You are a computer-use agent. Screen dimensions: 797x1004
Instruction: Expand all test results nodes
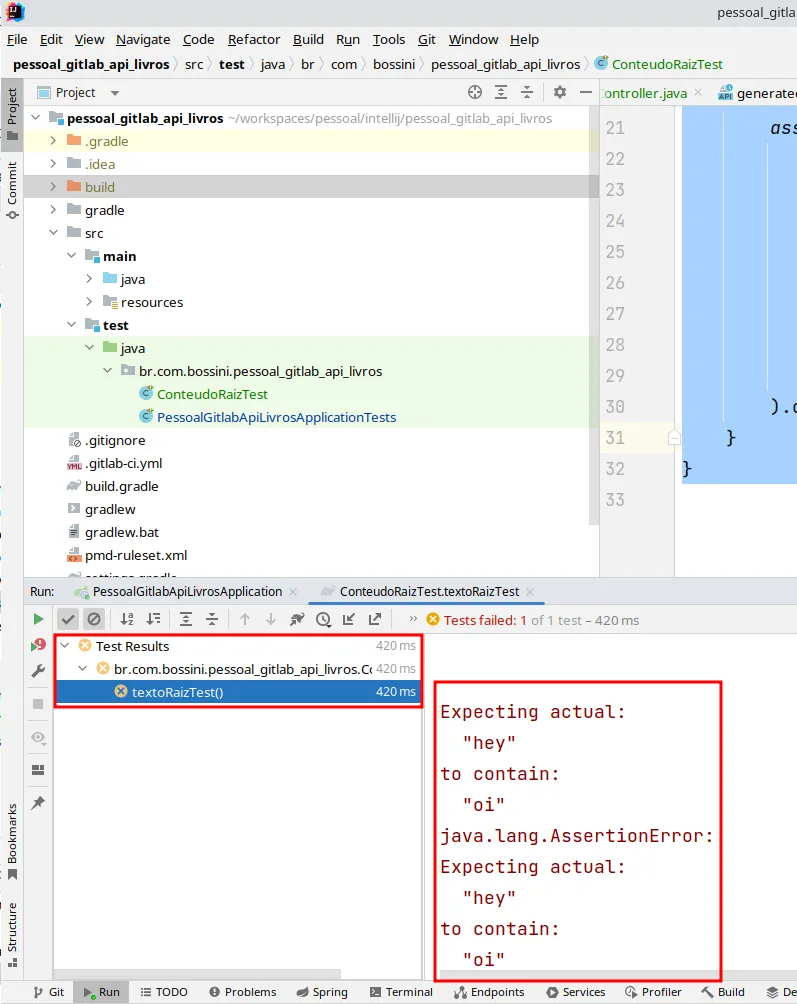186,619
